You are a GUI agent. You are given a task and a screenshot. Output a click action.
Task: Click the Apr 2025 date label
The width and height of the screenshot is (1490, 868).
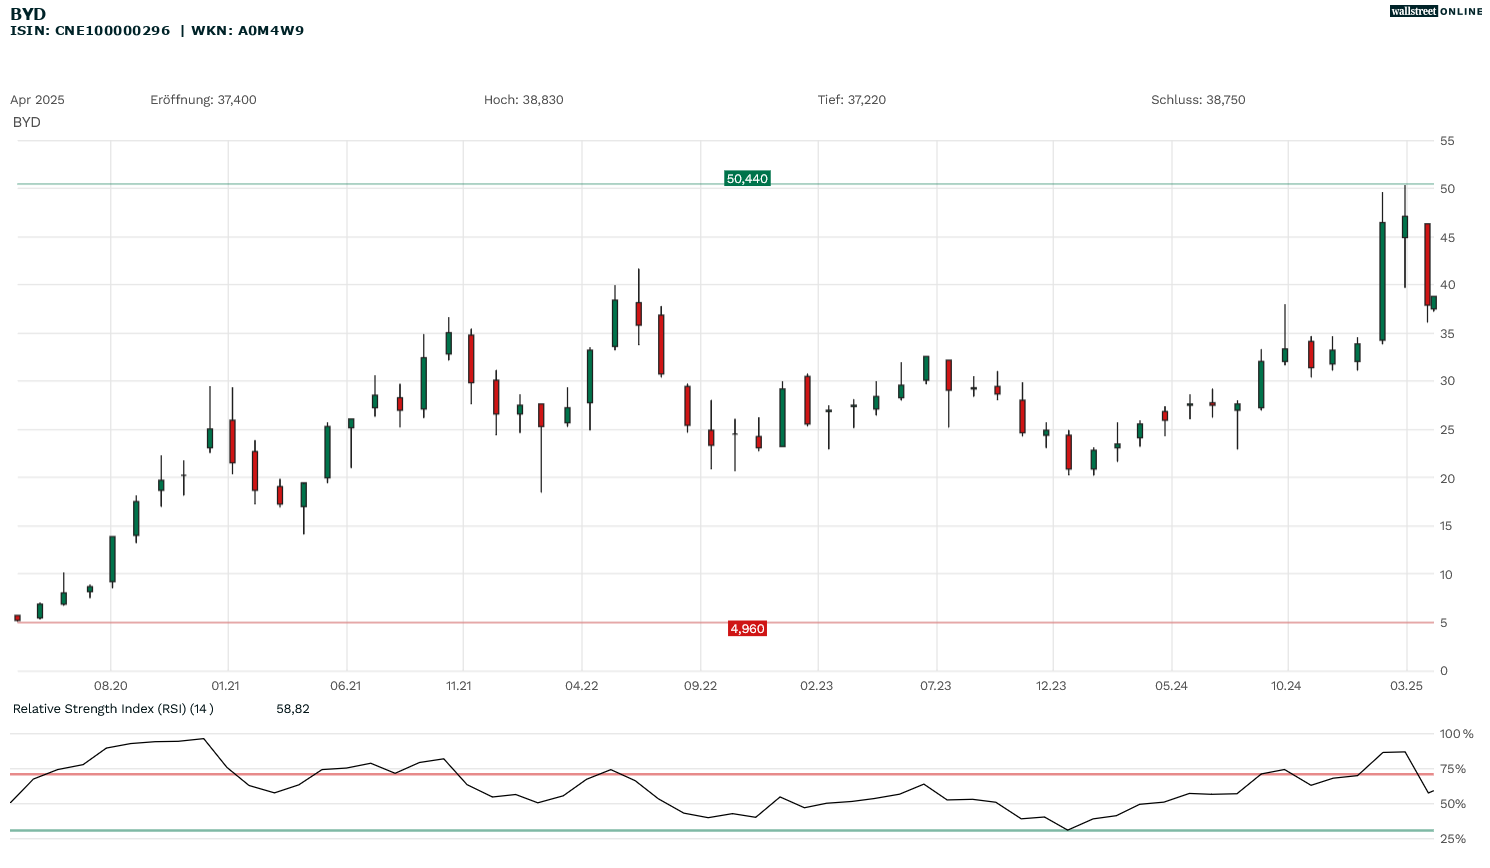pos(37,100)
